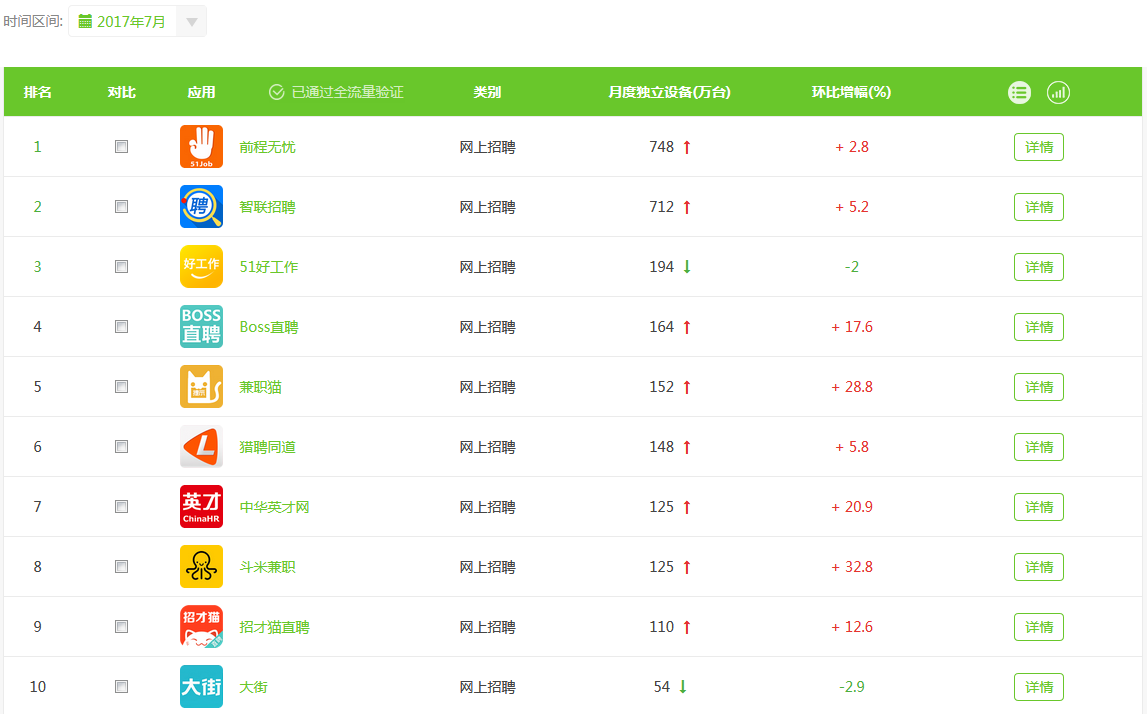Click the 748 device count value

(x=661, y=146)
